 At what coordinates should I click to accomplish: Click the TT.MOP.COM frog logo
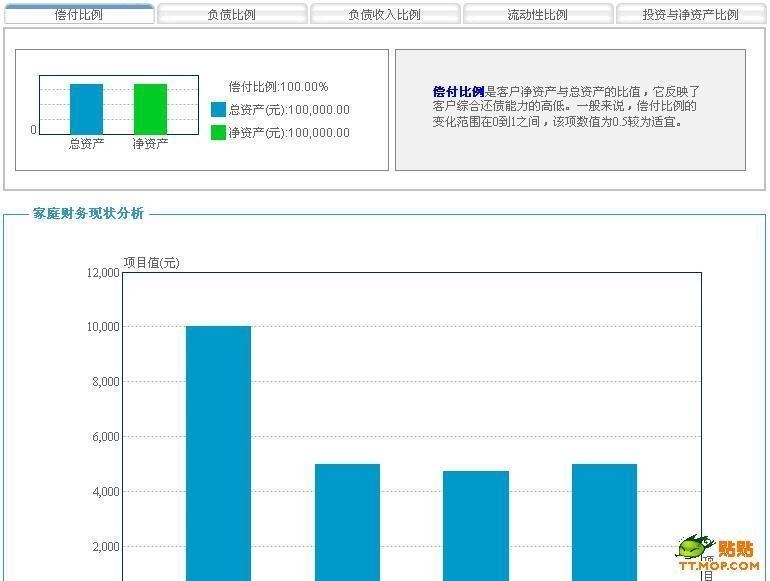[x=719, y=554]
